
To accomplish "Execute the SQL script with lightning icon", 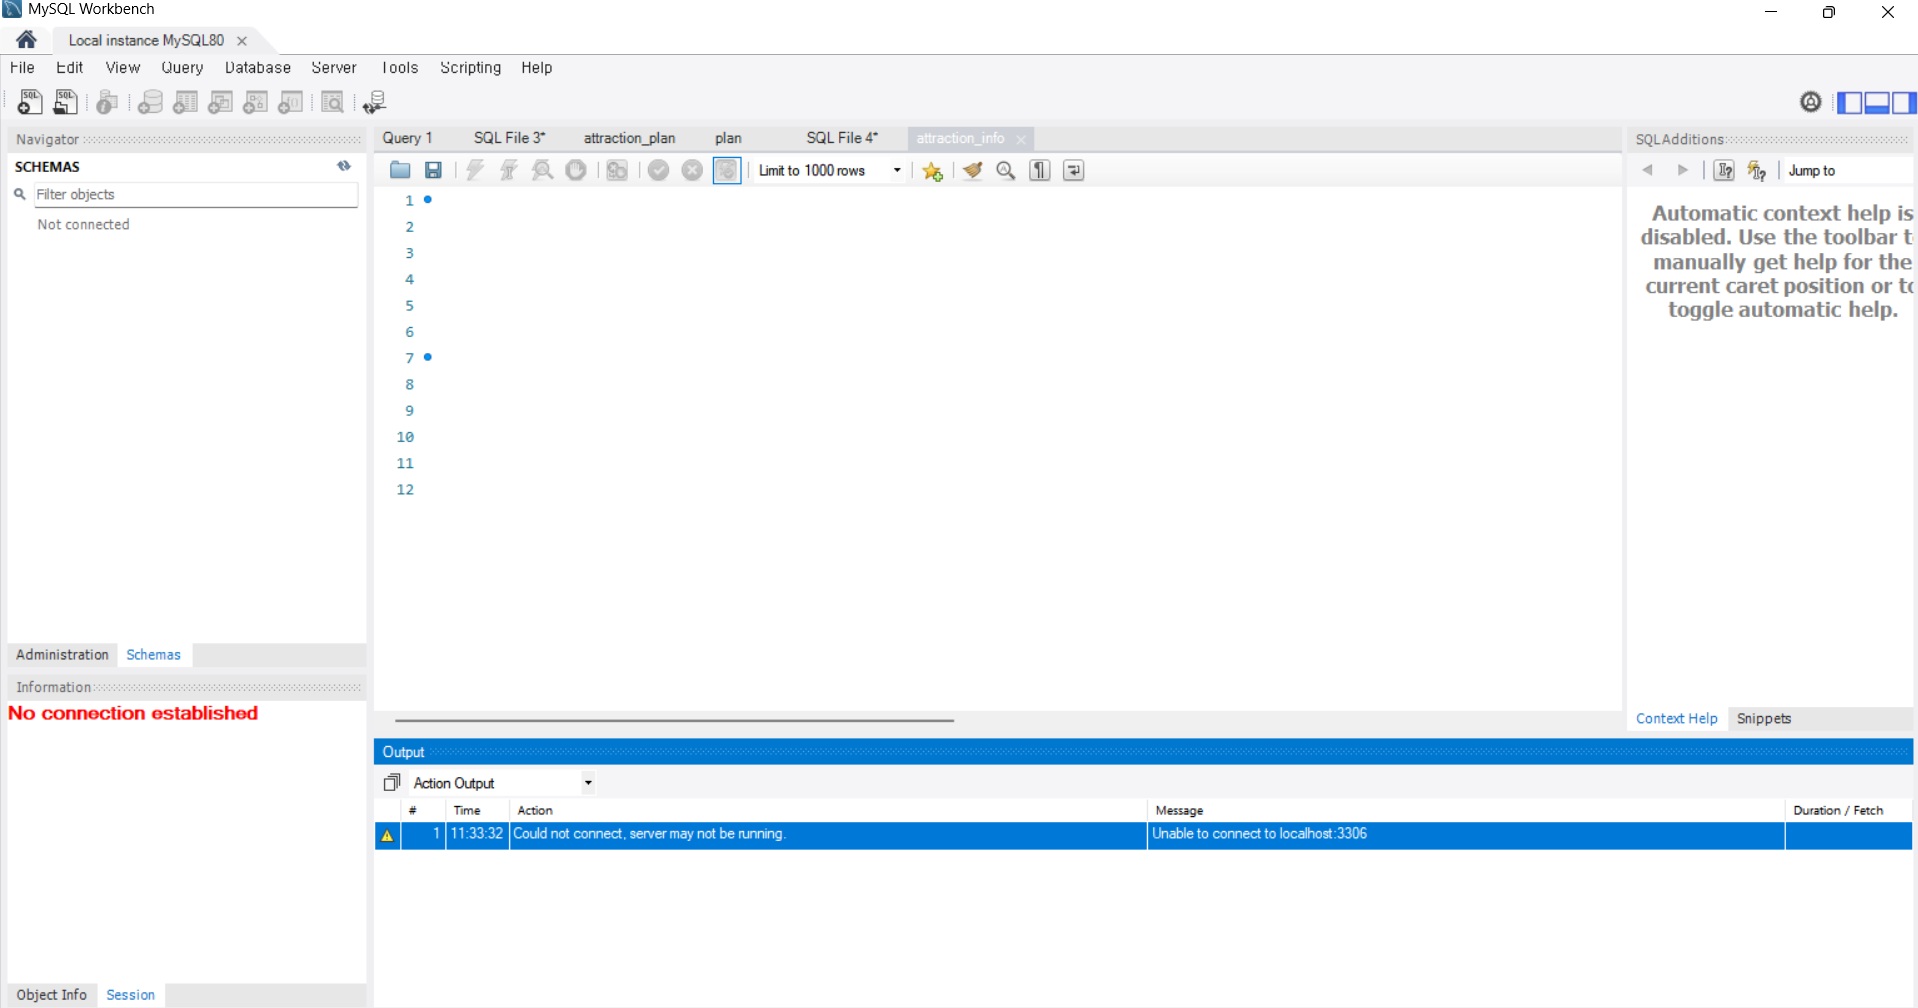I will click(475, 170).
